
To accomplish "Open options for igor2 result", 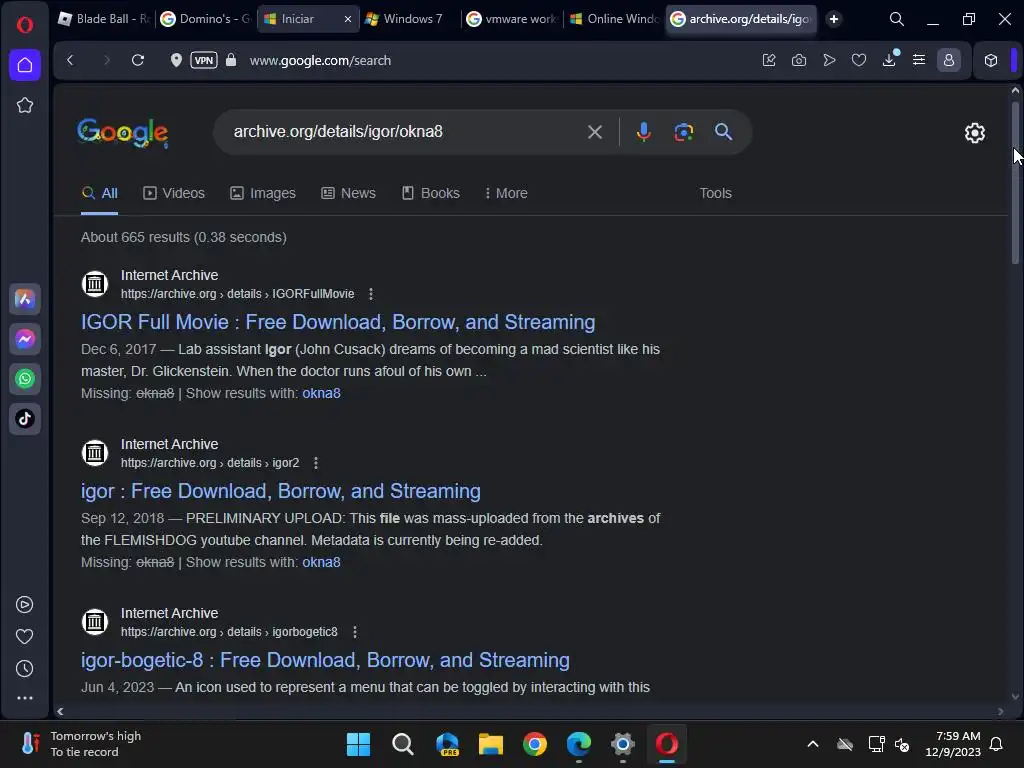I will click(x=316, y=463).
